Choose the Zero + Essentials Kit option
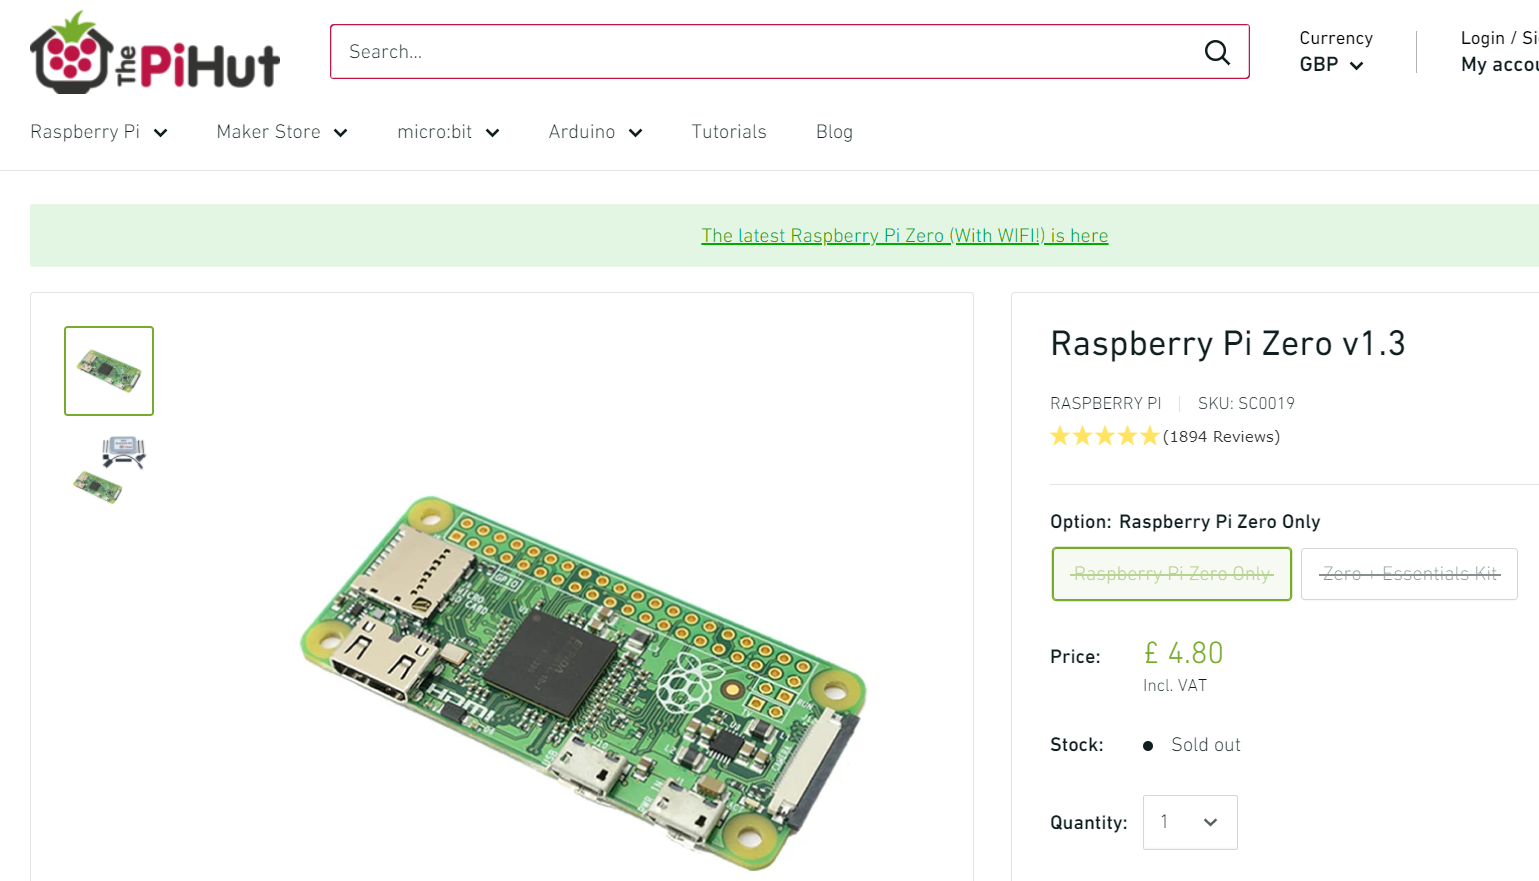1539x881 pixels. coord(1408,574)
